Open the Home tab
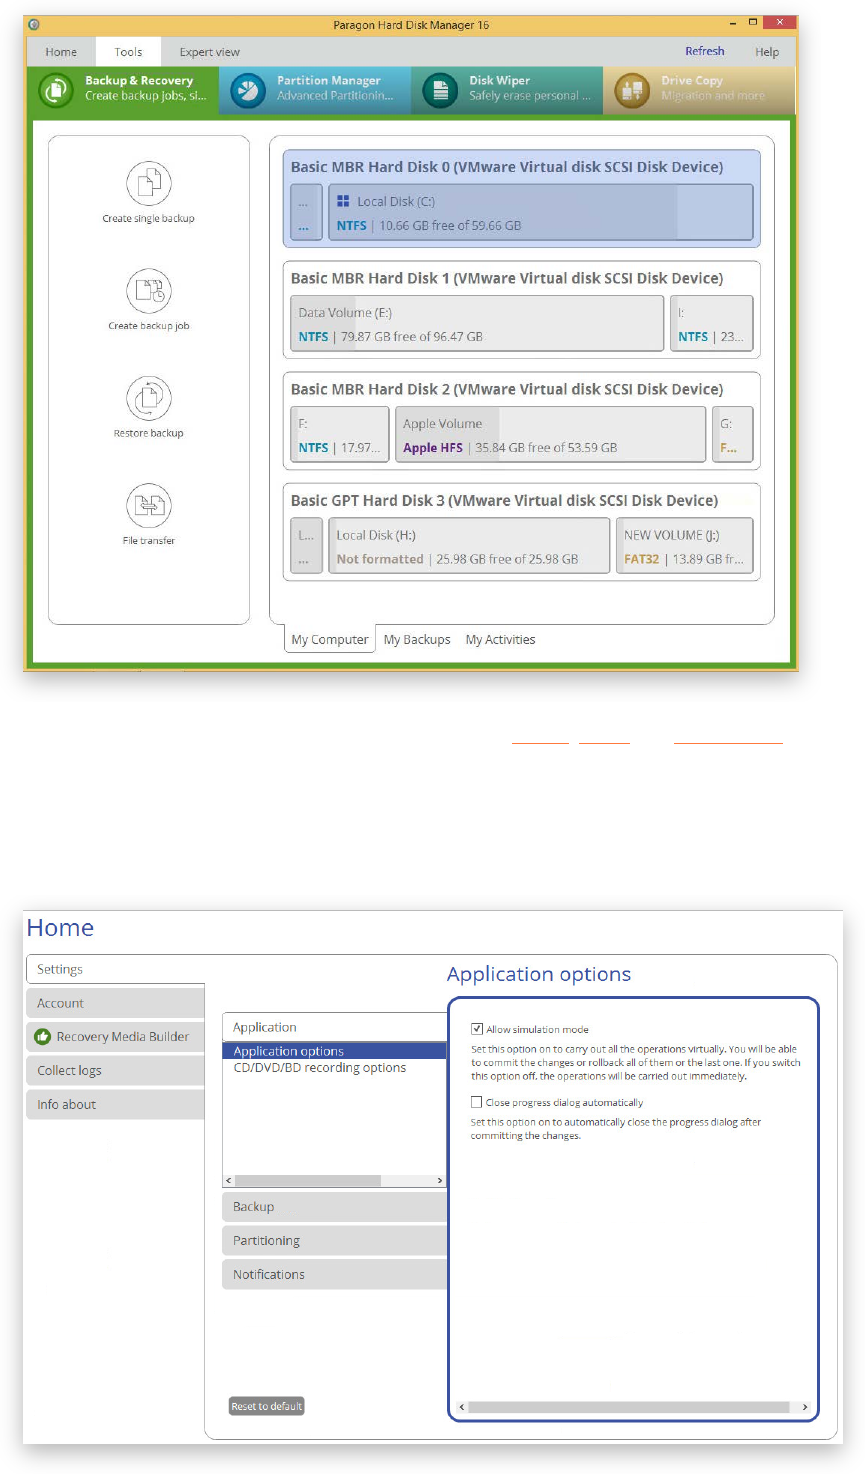 tap(61, 52)
